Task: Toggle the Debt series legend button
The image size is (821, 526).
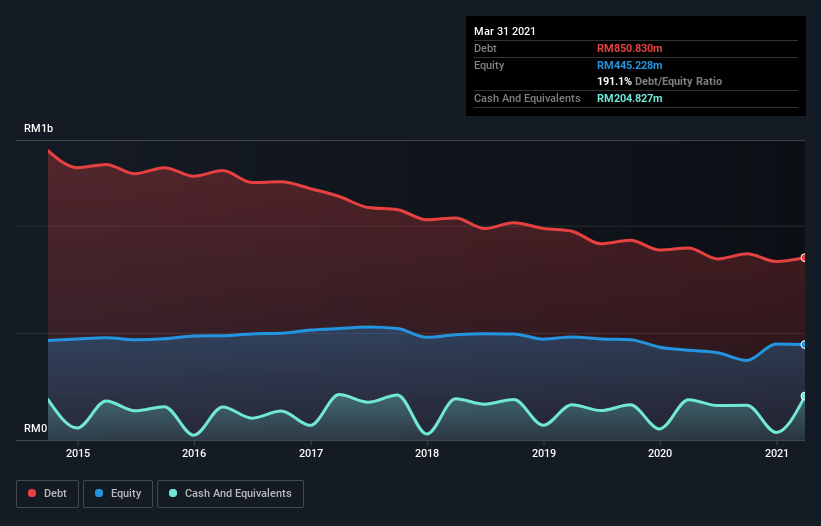Action: pos(48,494)
